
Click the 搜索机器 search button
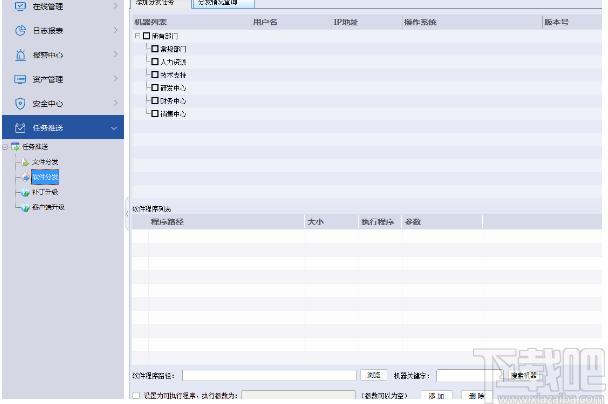[x=523, y=375]
